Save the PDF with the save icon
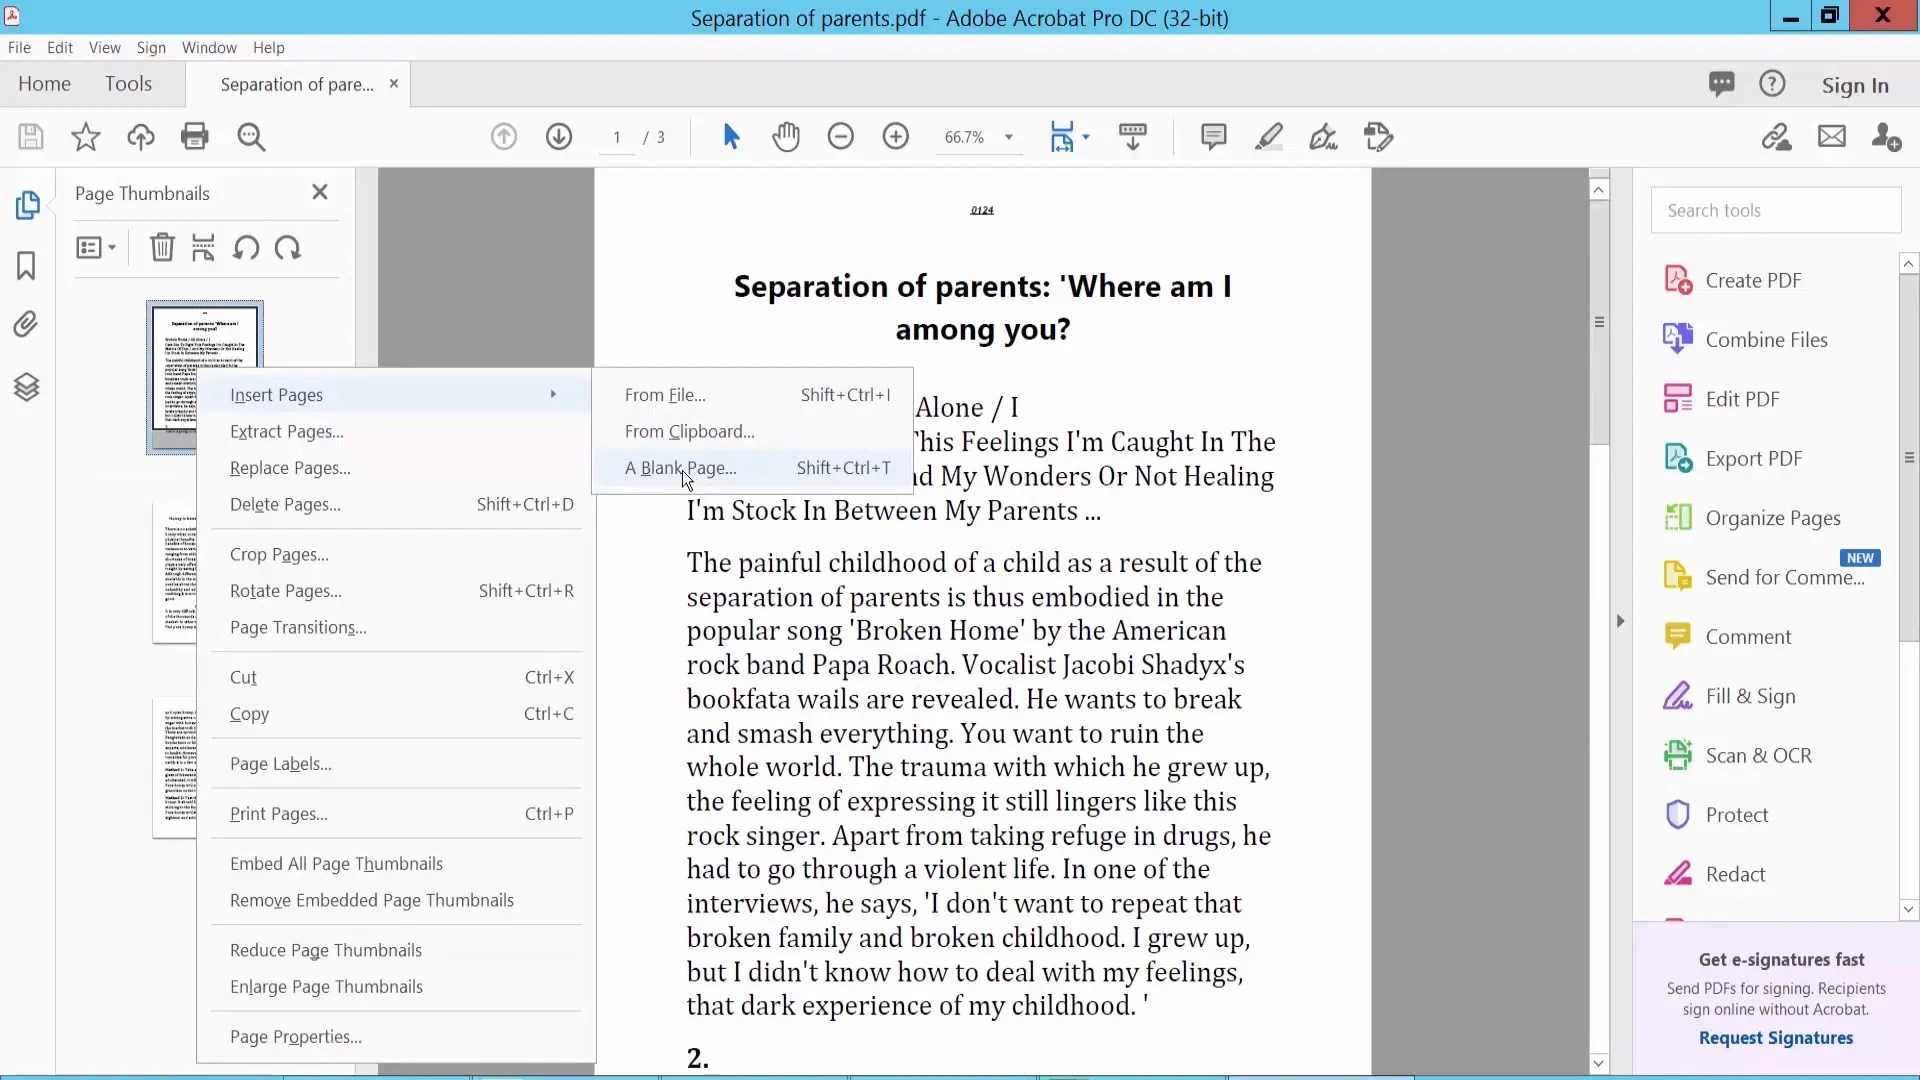Viewport: 1920px width, 1080px height. [30, 136]
